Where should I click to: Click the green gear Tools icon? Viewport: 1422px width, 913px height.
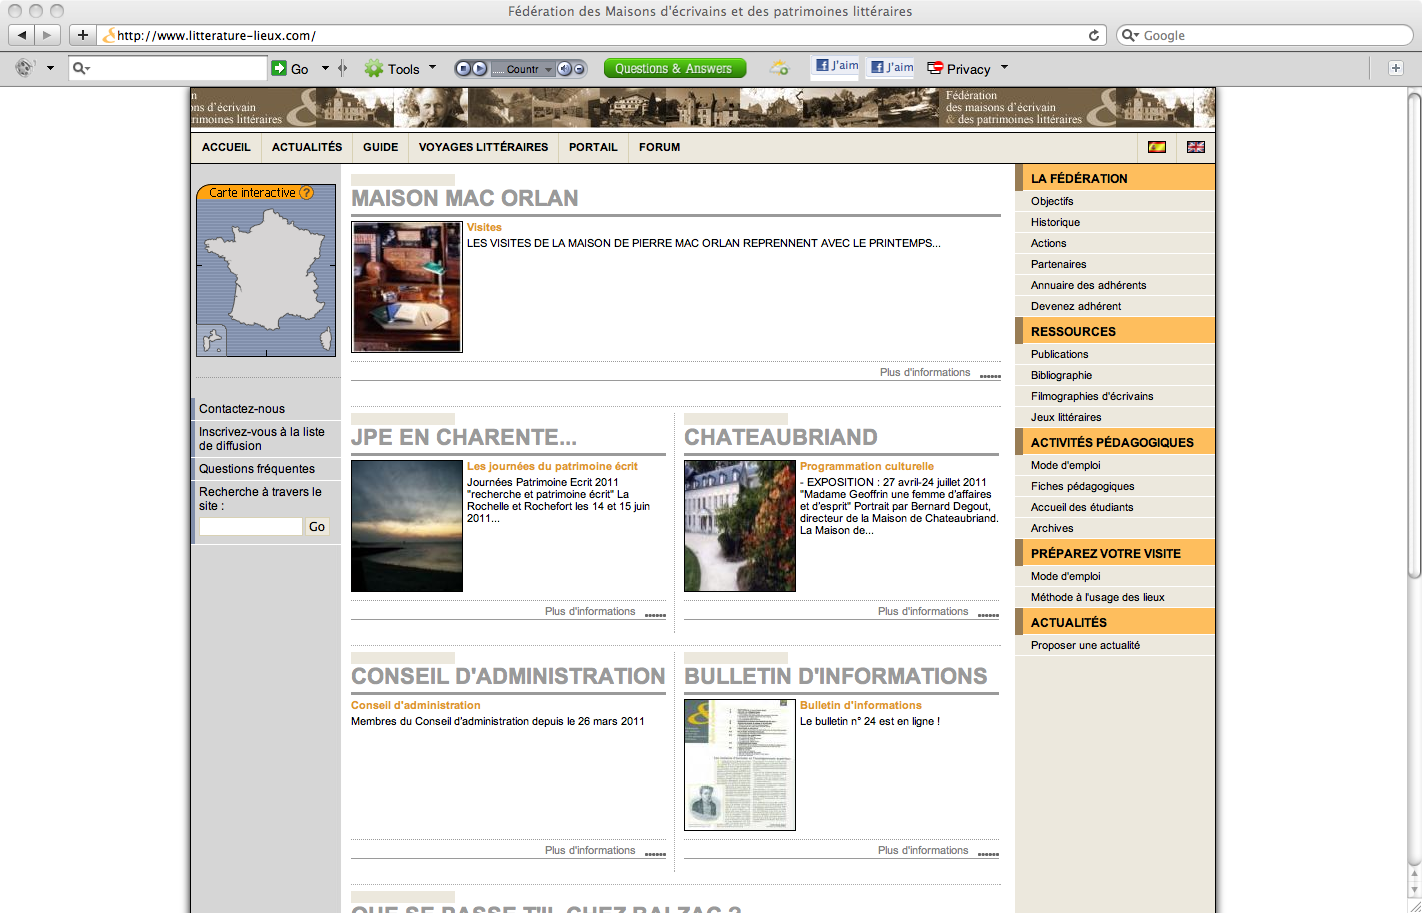pyautogui.click(x=374, y=68)
